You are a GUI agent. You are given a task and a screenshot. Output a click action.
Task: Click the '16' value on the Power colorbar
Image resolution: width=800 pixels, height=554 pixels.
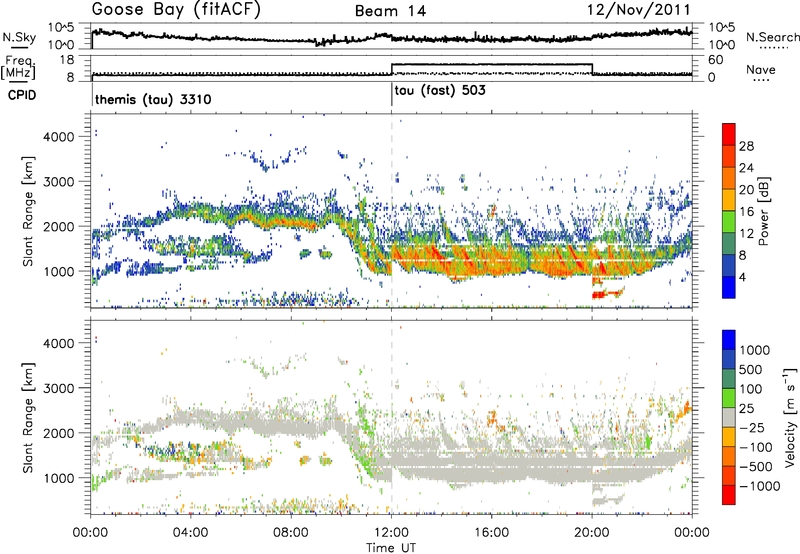746,212
